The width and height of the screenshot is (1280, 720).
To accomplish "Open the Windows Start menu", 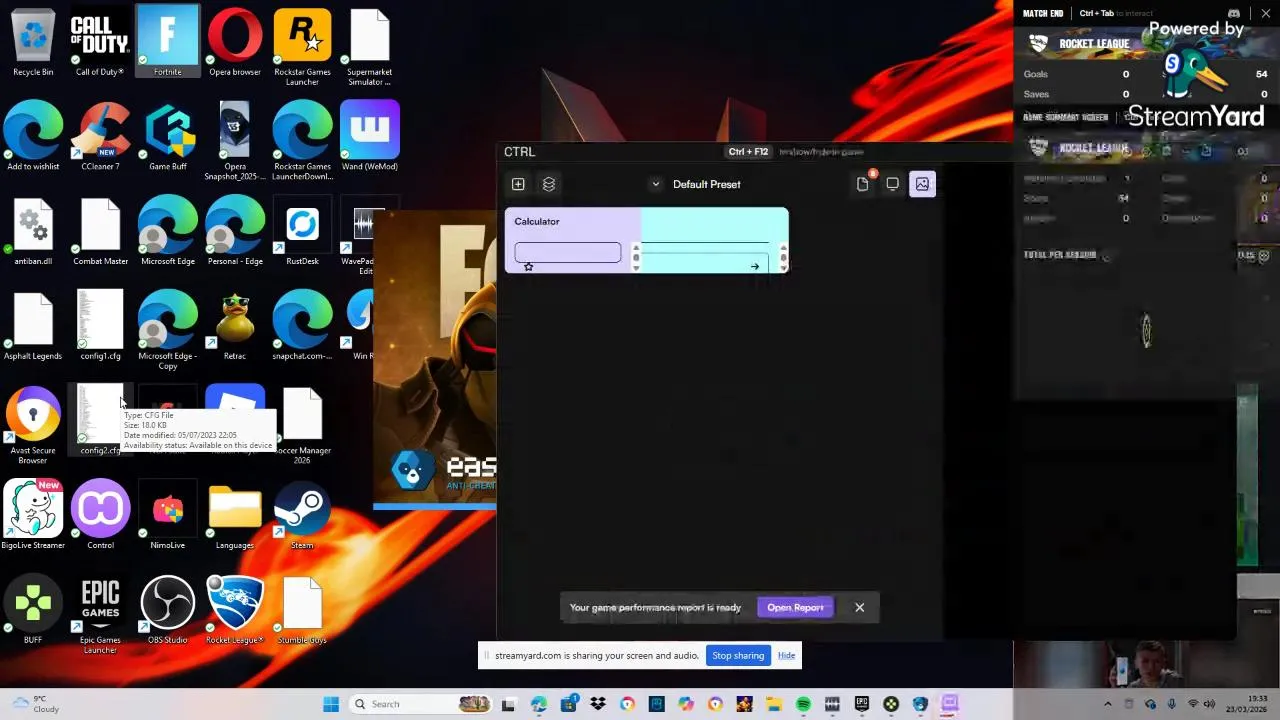I will click(331, 704).
